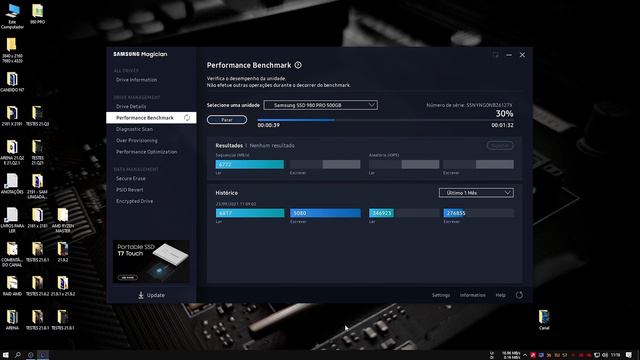
Task: Open the Canal desktop folder
Action: (x=544, y=320)
